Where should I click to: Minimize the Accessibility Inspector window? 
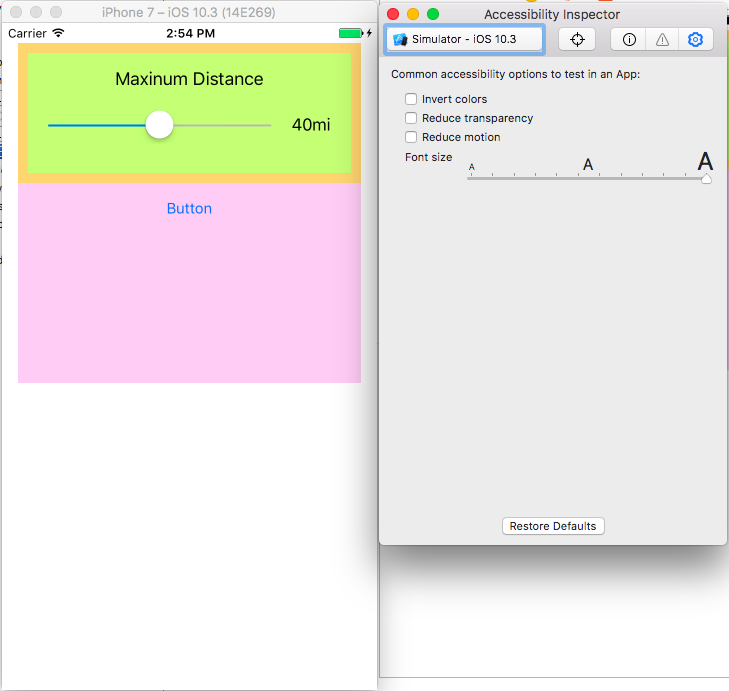point(413,14)
